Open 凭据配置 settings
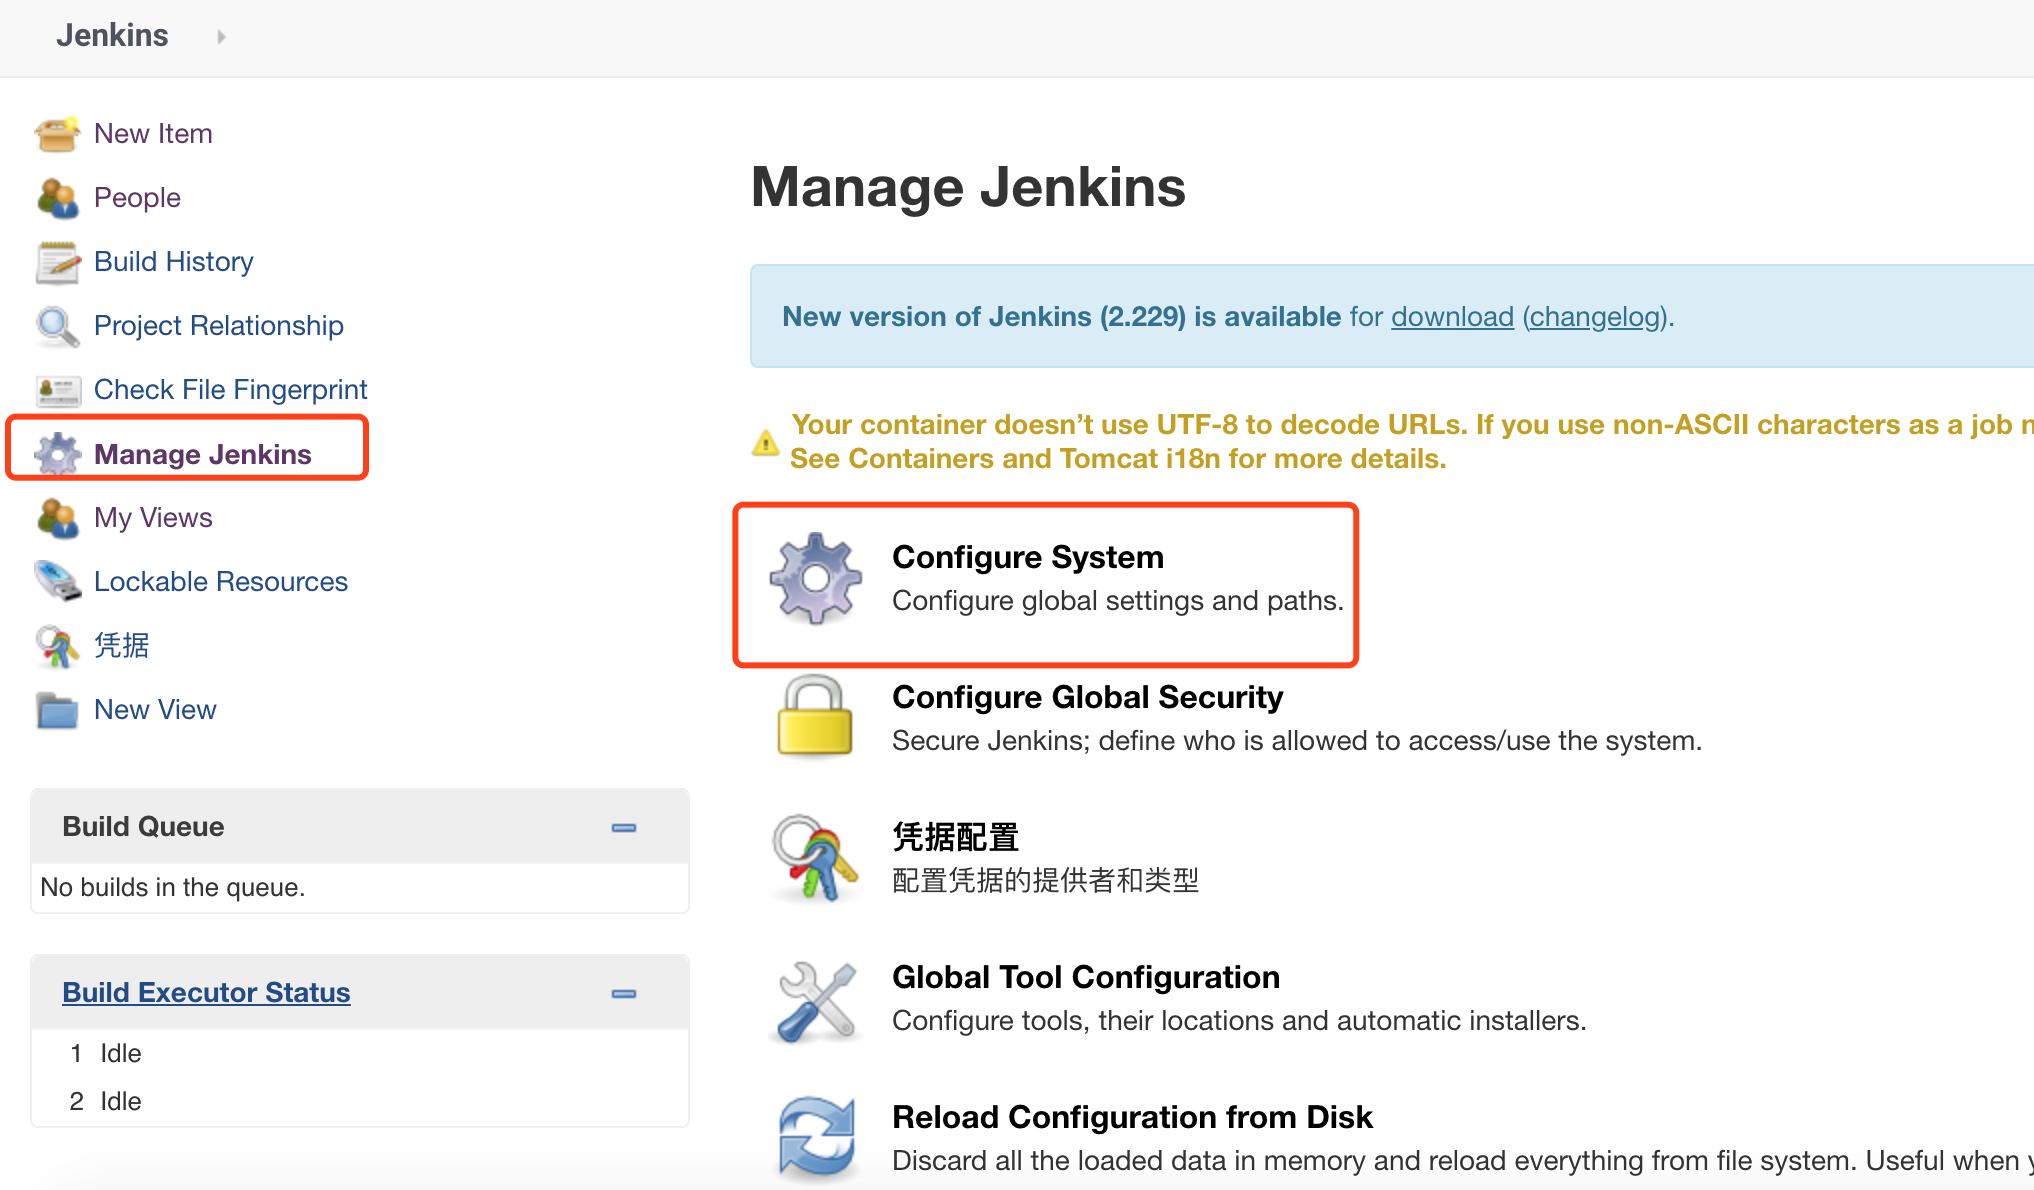The width and height of the screenshot is (2034, 1190). click(955, 837)
